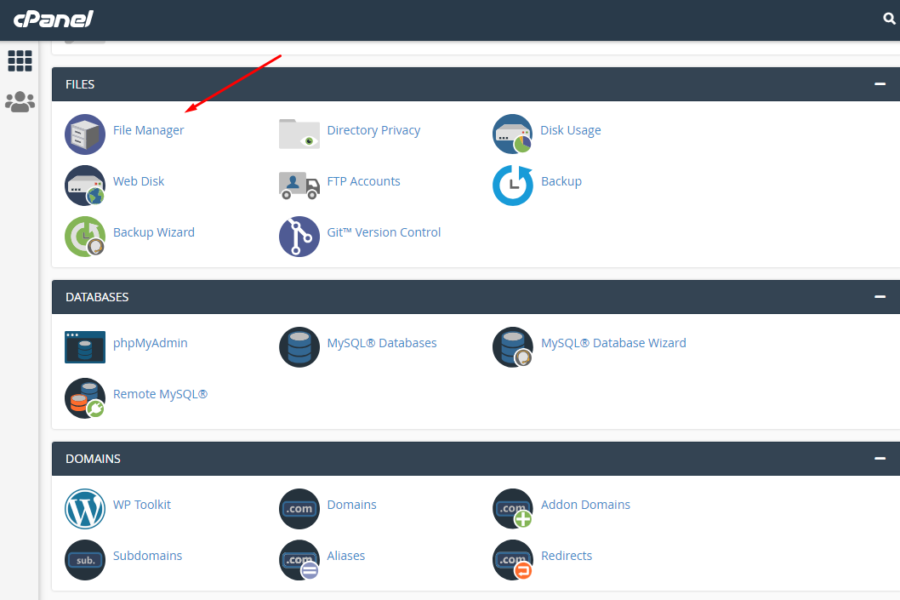
Task: Click the Backup clock icon
Action: point(513,185)
